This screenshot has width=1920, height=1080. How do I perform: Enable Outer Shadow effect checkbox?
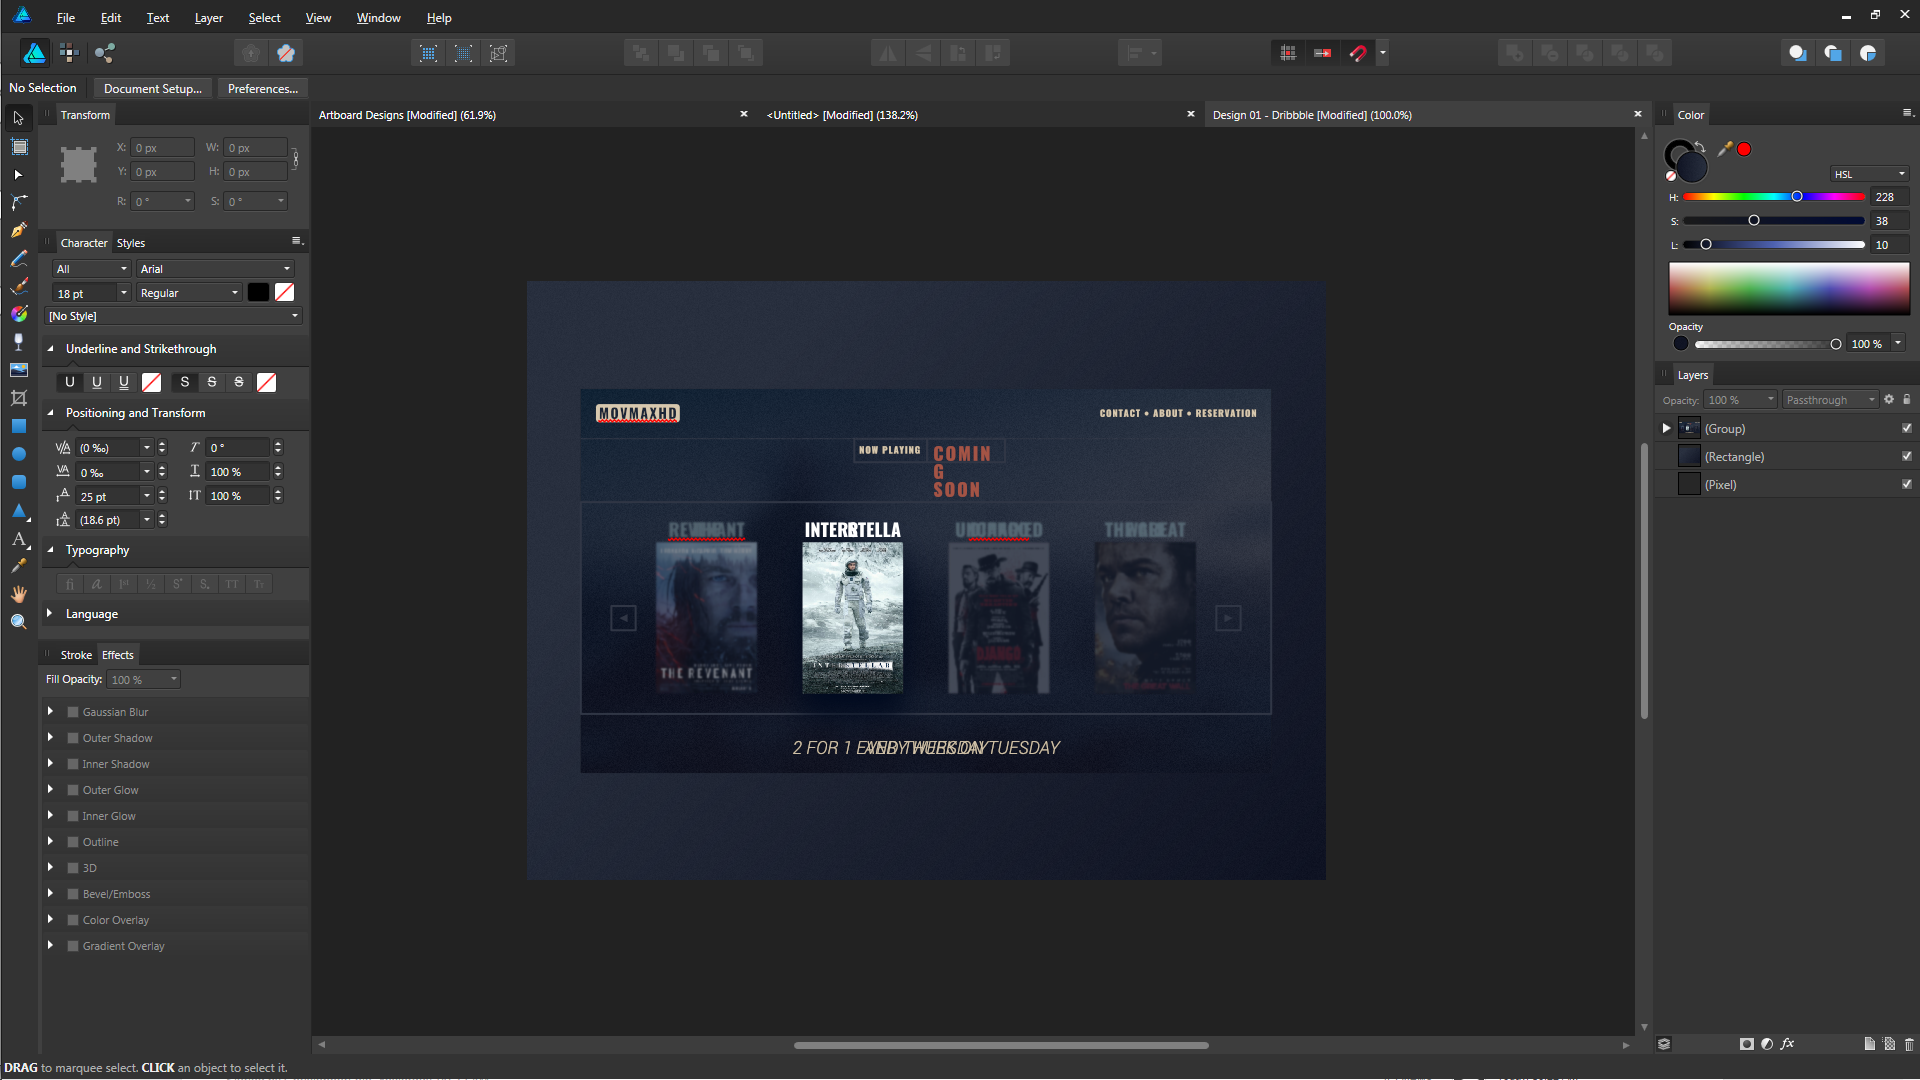[x=73, y=738]
